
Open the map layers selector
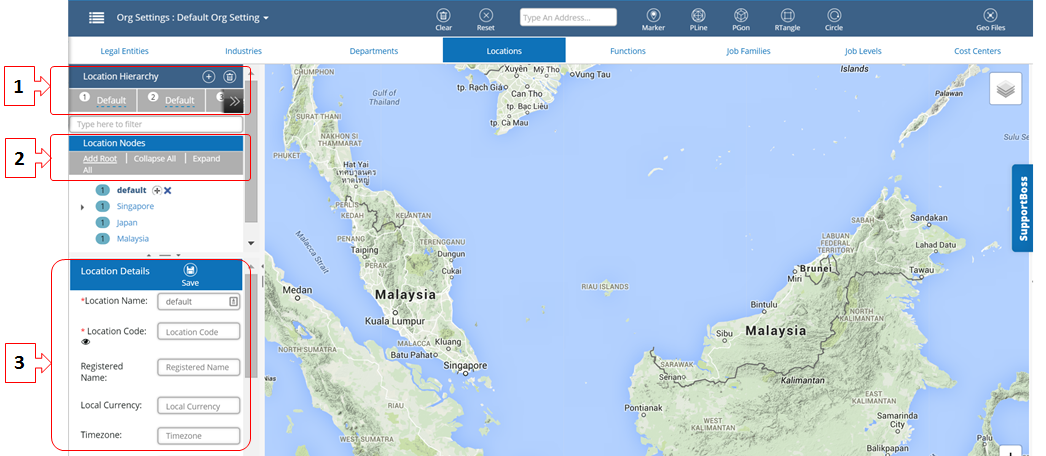tap(1005, 89)
